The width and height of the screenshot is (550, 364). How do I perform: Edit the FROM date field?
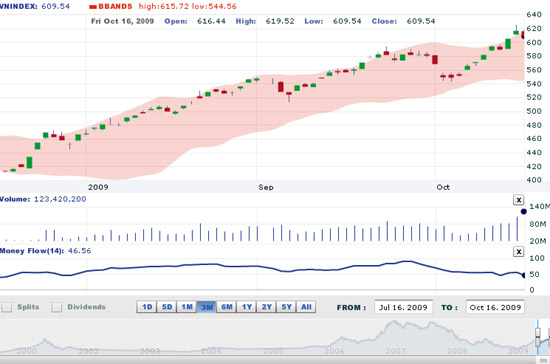403,307
